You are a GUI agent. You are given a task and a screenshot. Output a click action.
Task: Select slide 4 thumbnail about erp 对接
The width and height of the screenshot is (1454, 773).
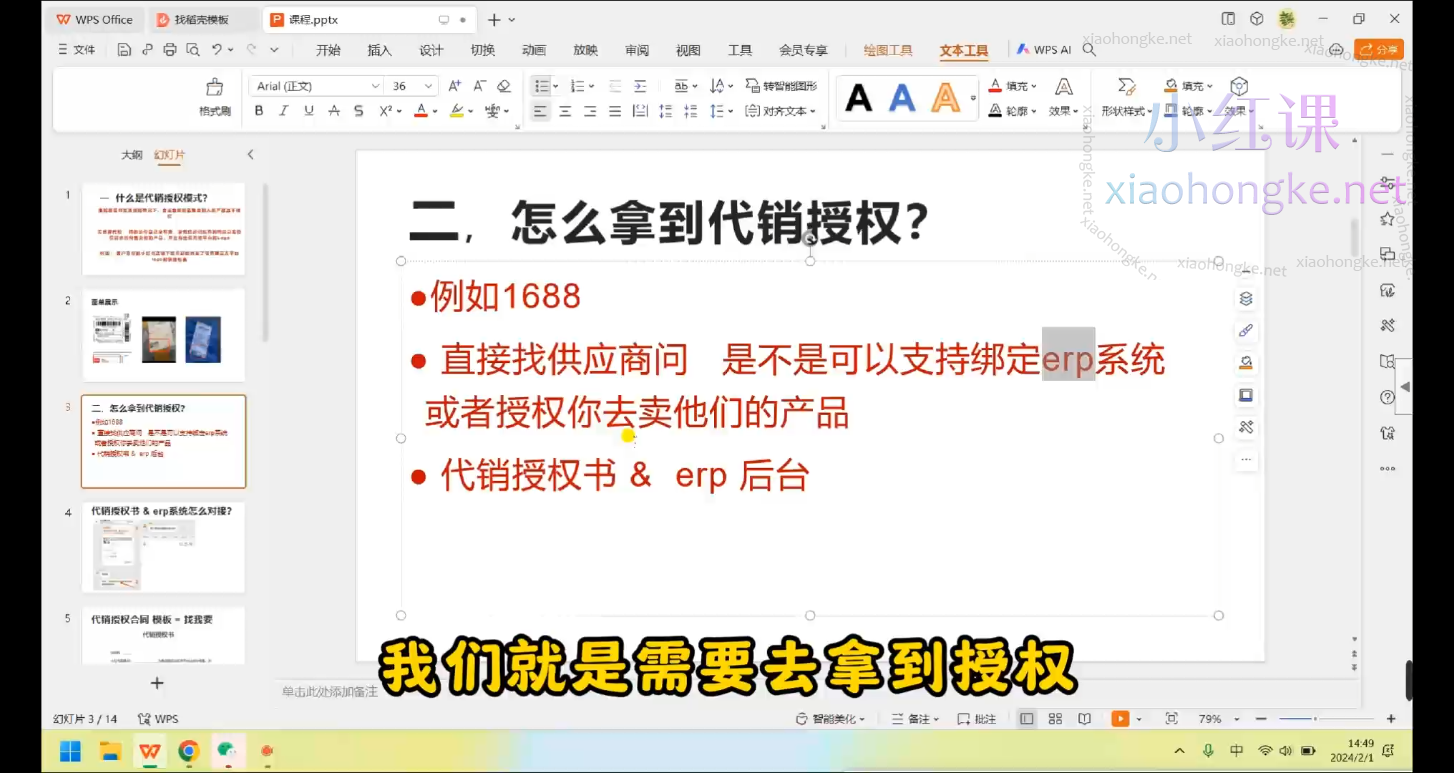(x=163, y=545)
